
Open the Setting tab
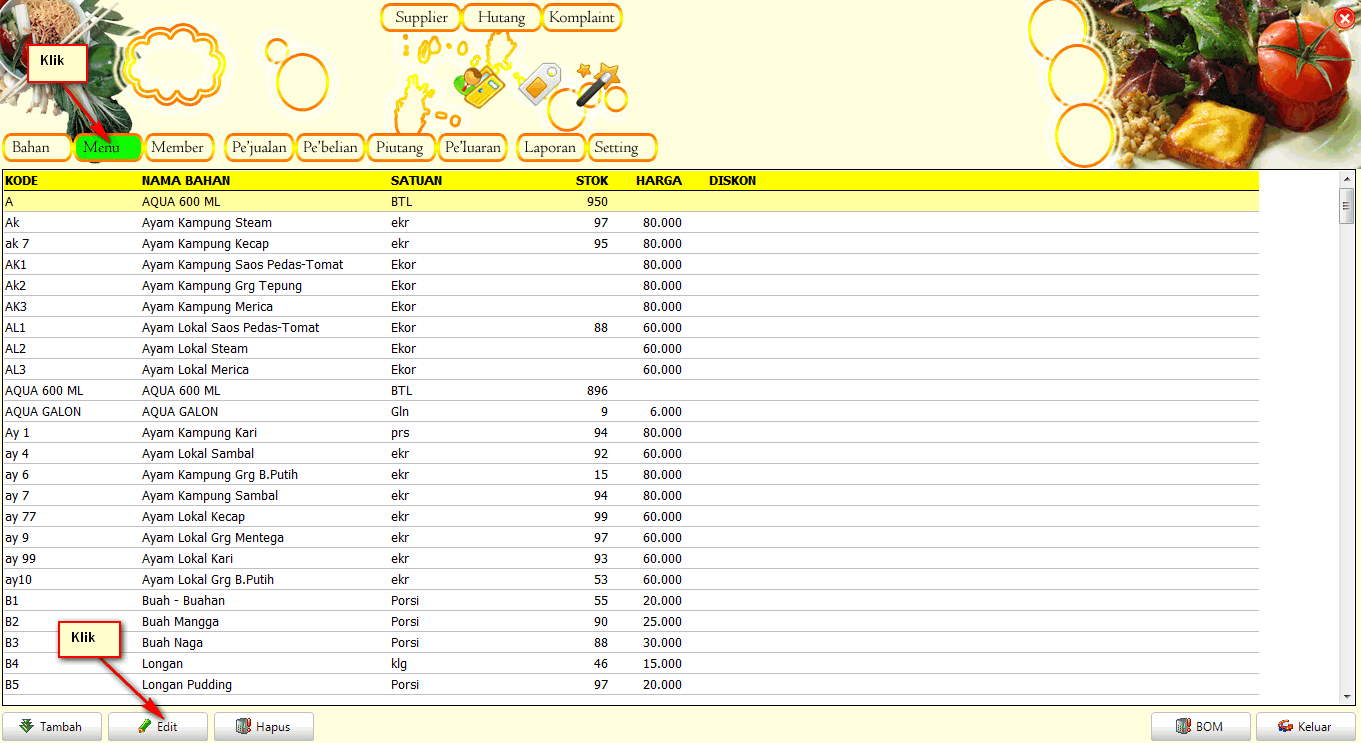point(622,148)
